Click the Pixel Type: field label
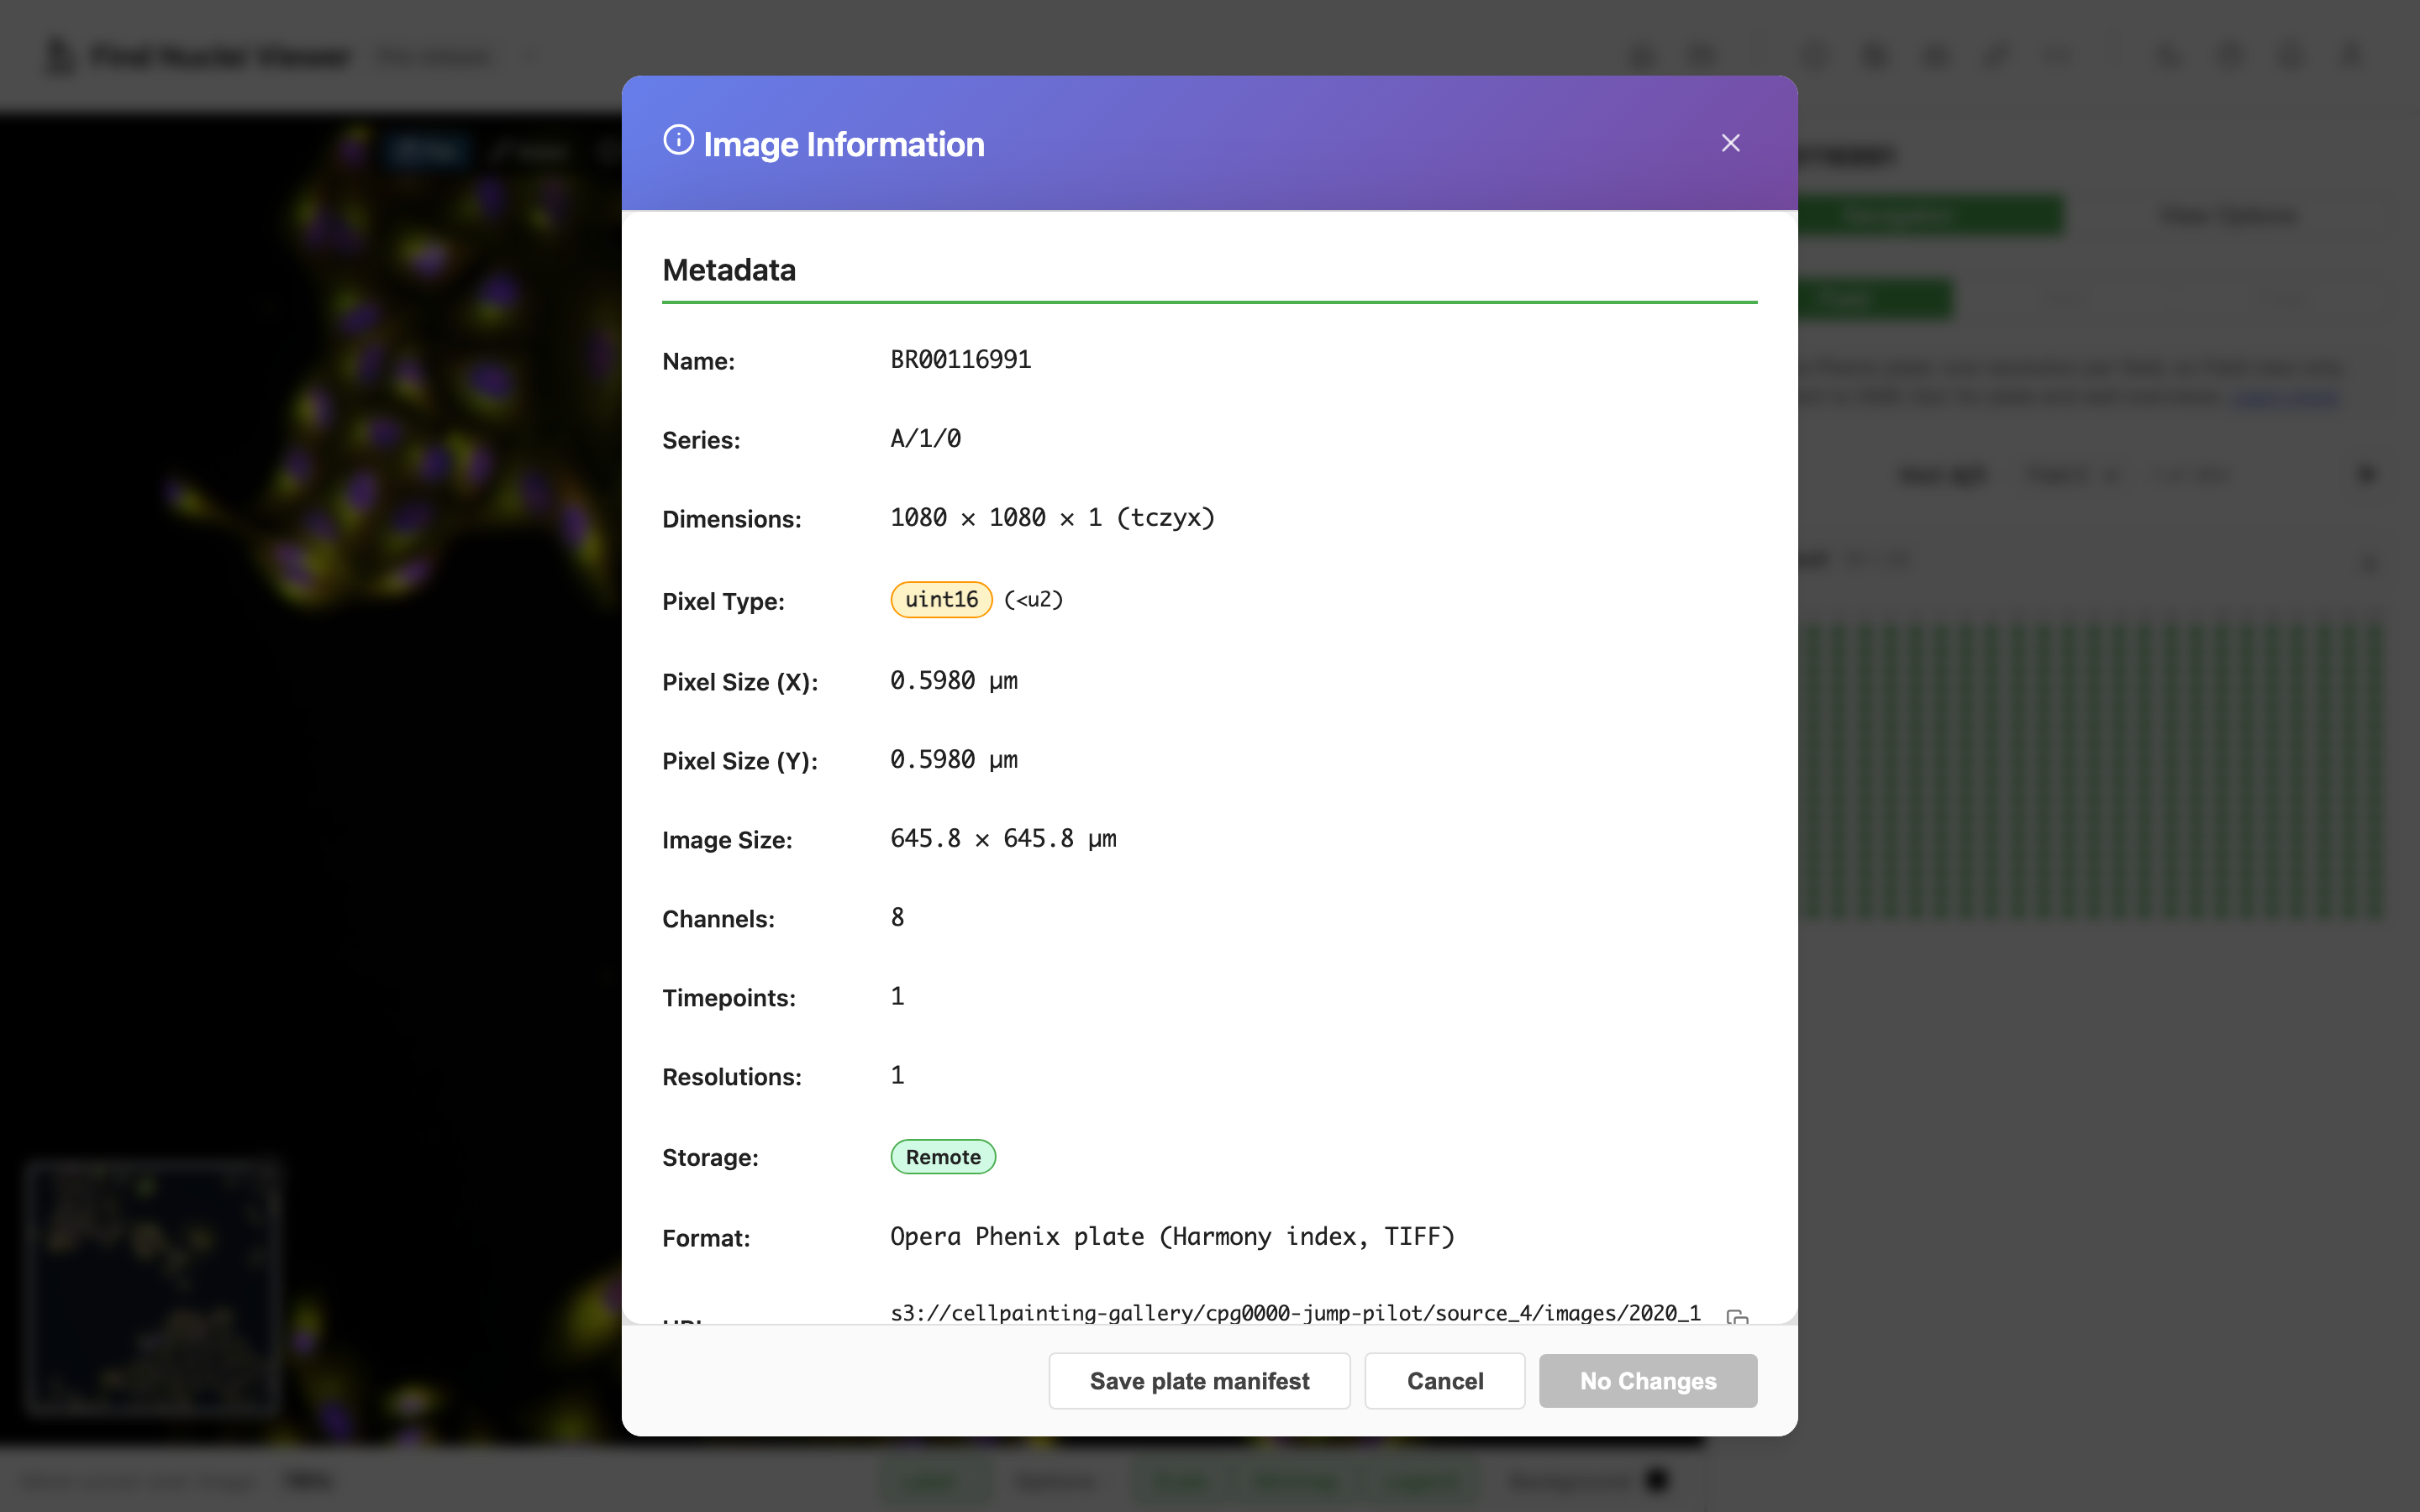The height and width of the screenshot is (1512, 2420). [x=722, y=601]
